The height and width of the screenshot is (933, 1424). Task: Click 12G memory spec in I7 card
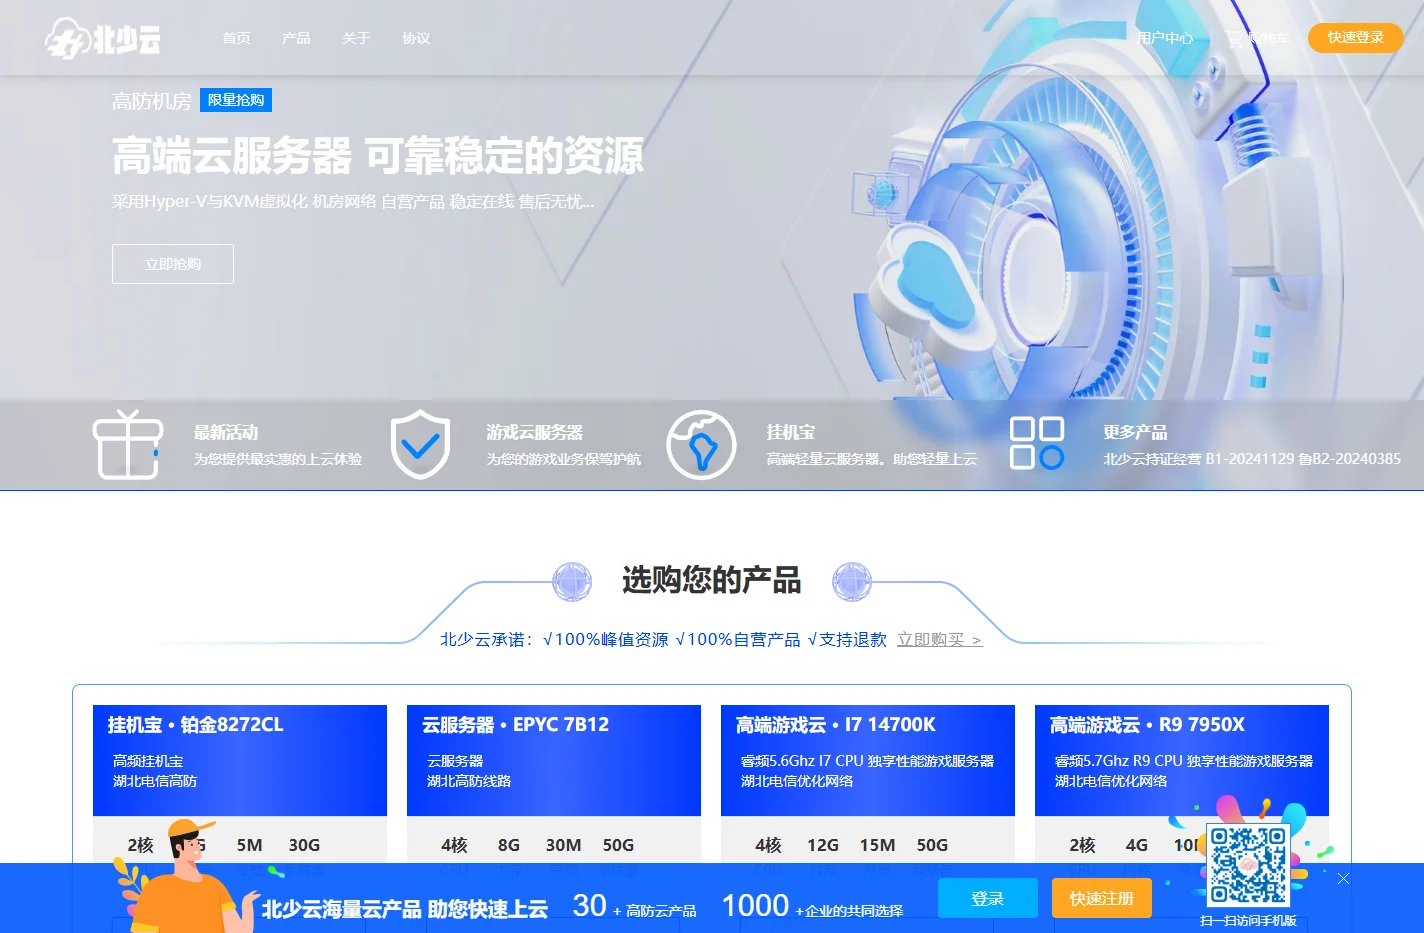[x=823, y=845]
